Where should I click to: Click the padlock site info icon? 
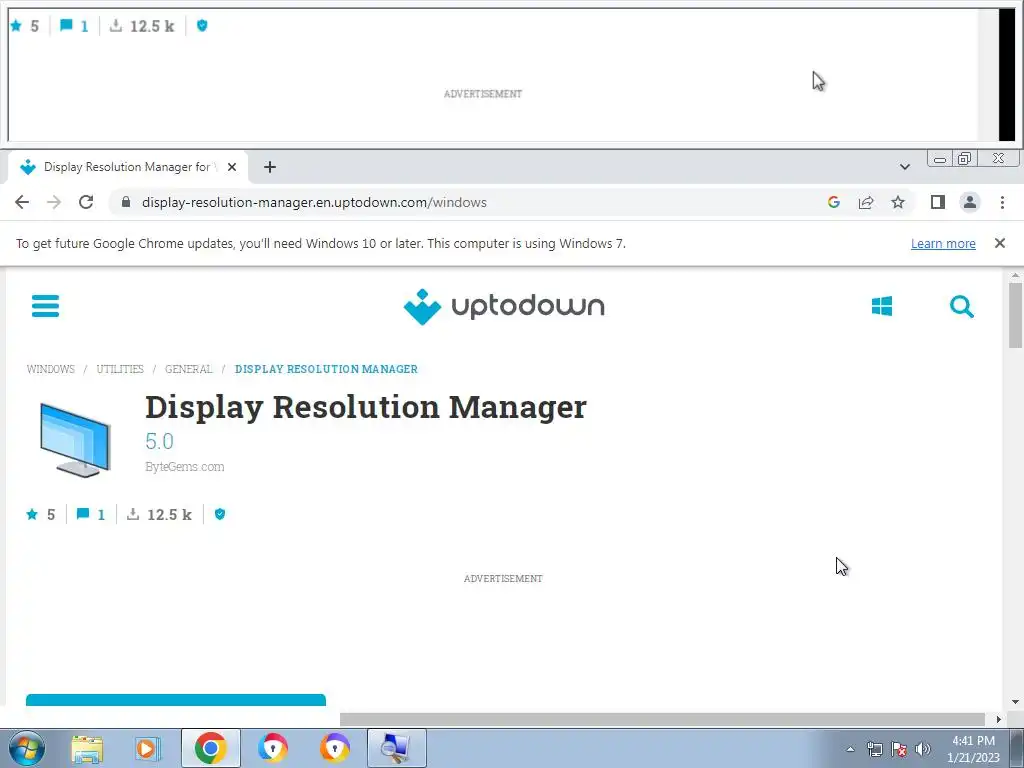[x=126, y=202]
